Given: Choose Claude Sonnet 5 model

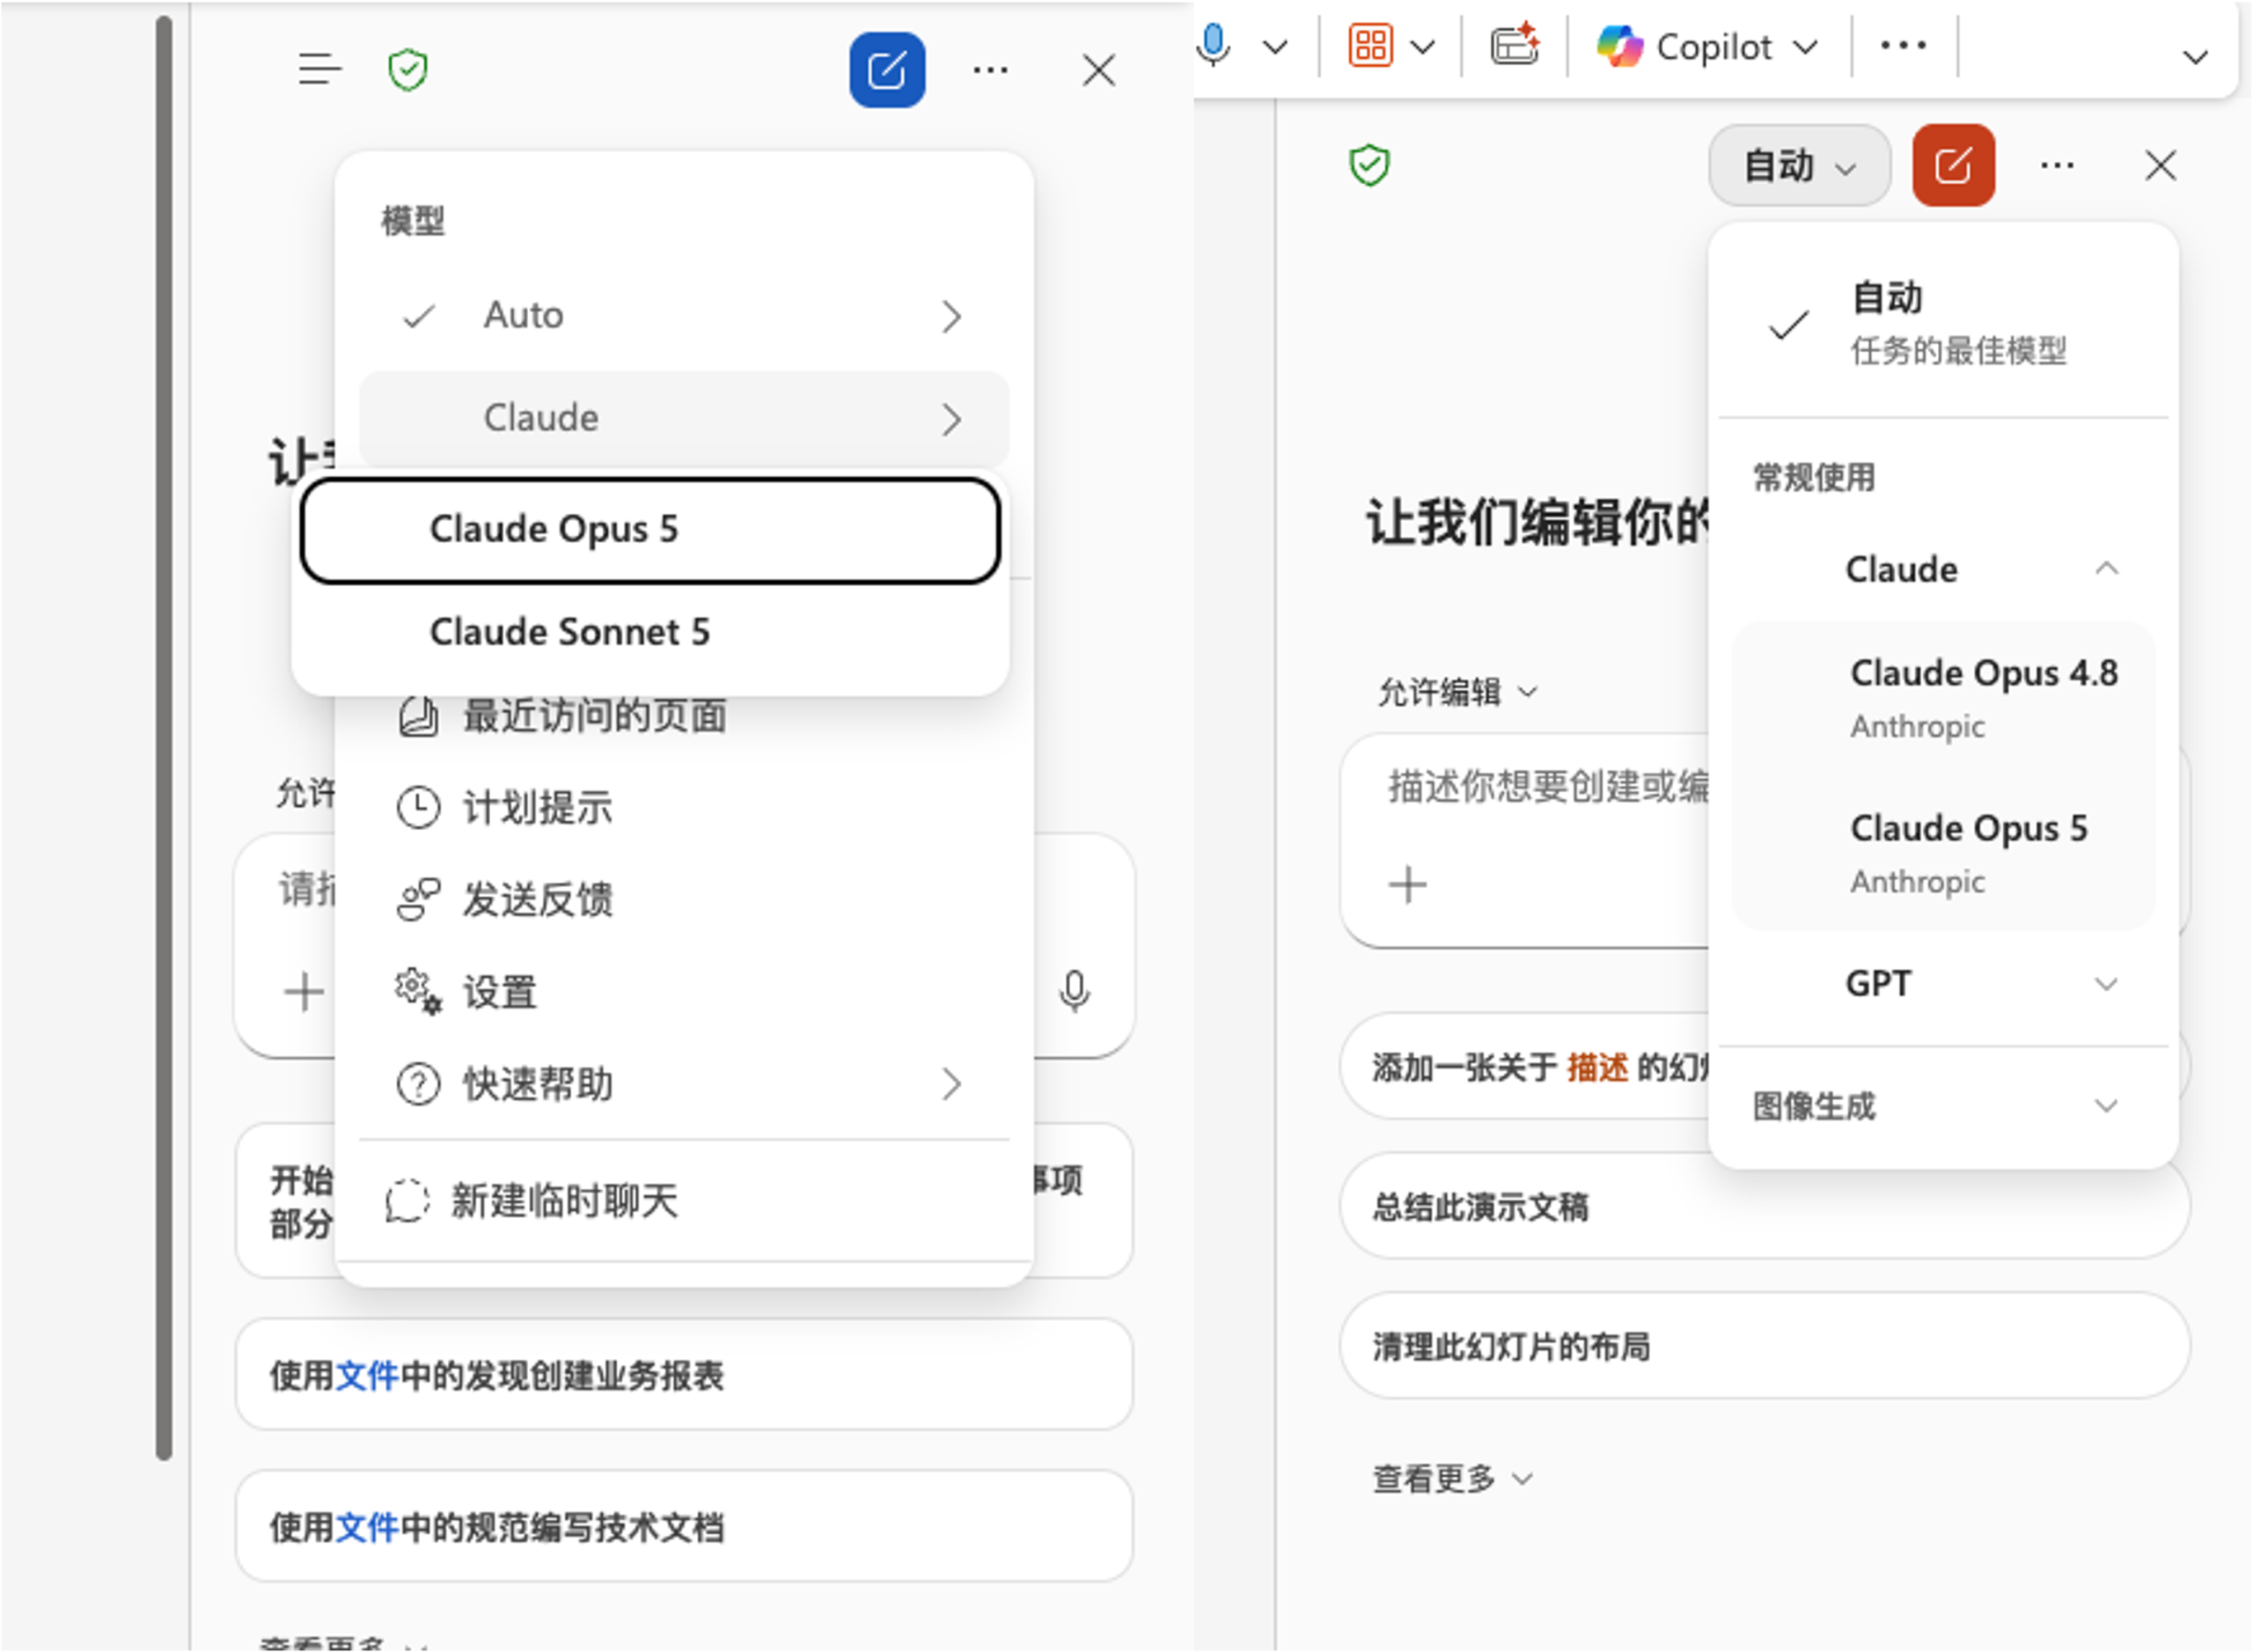Looking at the screenshot, I should [650, 632].
